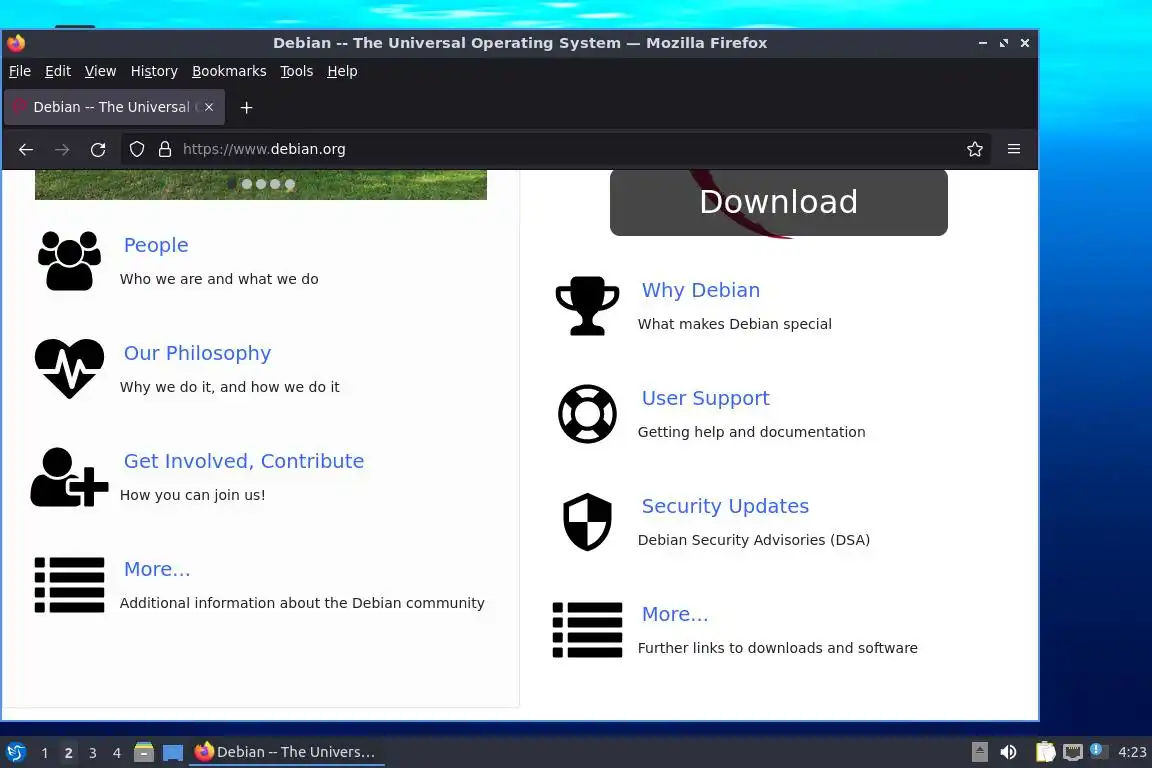Viewport: 1152px width, 768px height.
Task: Click the update notifier tray icon
Action: coord(1096,750)
